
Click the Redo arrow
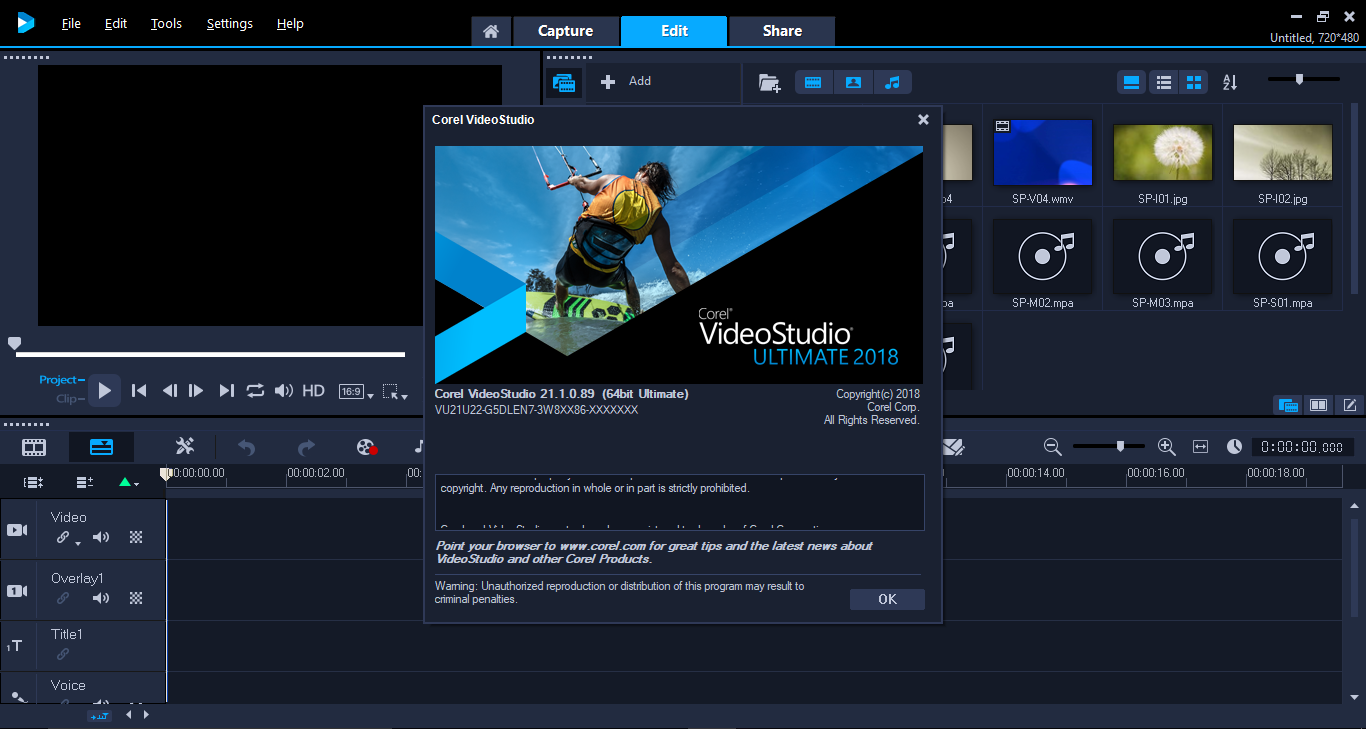click(307, 447)
